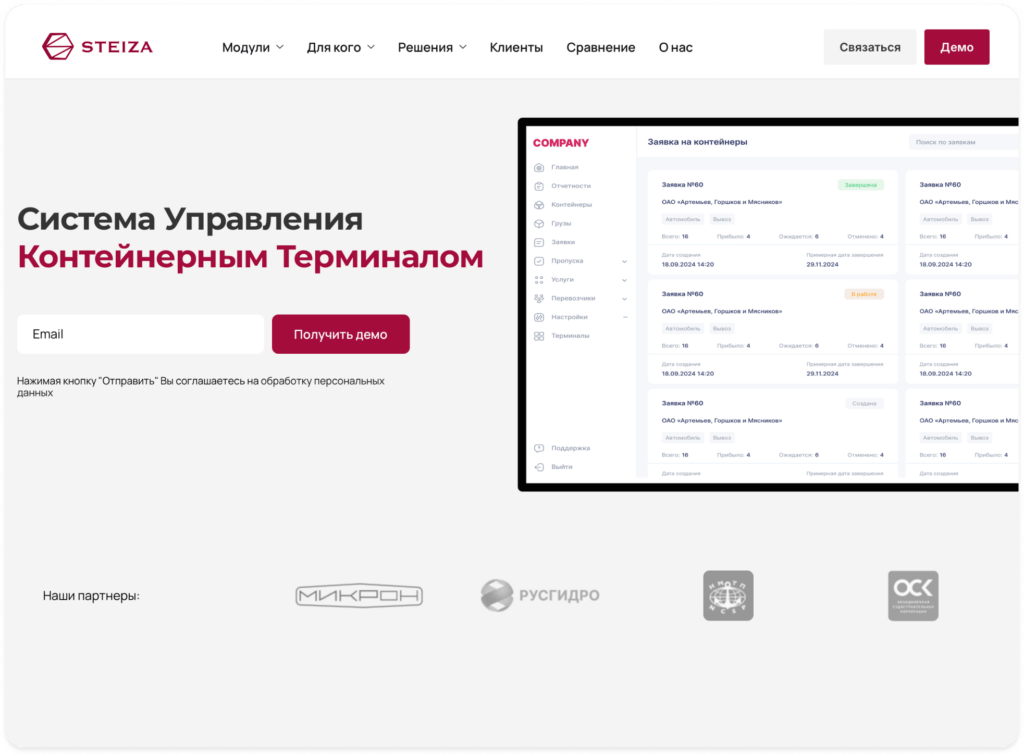Screen dimensions: 1024x756
Task: Click the Получить демо button
Action: tap(340, 334)
